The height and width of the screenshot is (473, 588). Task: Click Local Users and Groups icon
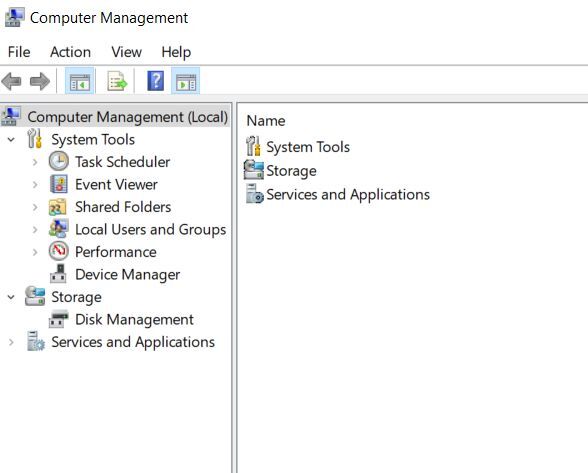pyautogui.click(x=58, y=229)
